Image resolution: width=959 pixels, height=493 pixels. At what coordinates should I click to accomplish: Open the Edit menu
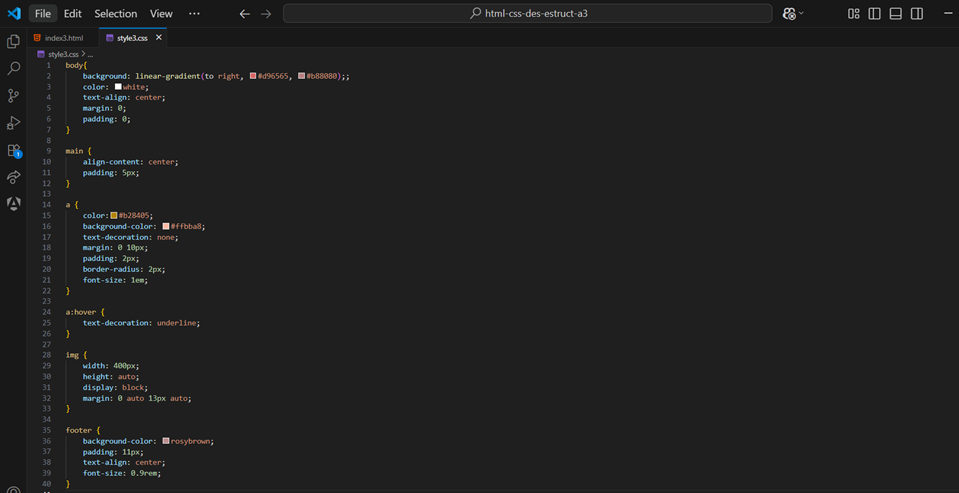(x=73, y=13)
